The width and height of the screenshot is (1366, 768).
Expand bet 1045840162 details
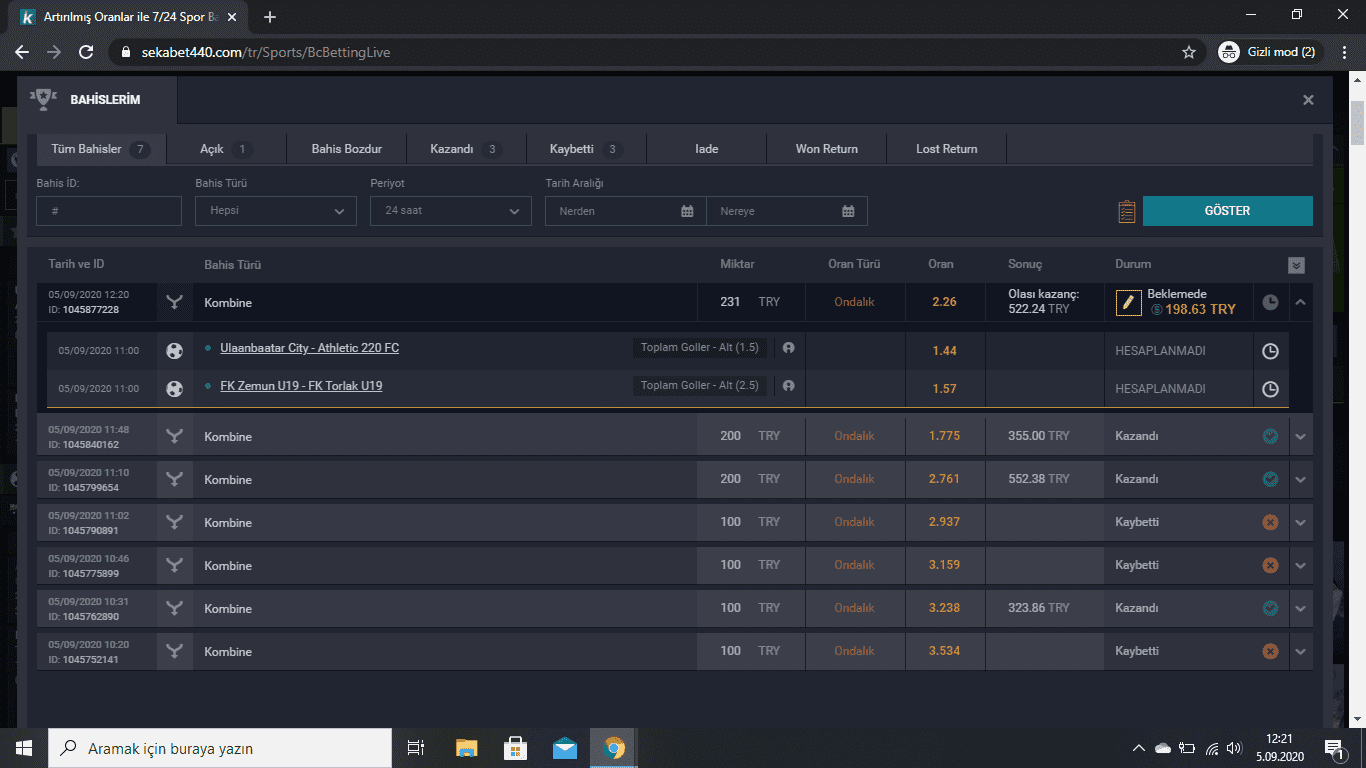(1300, 437)
